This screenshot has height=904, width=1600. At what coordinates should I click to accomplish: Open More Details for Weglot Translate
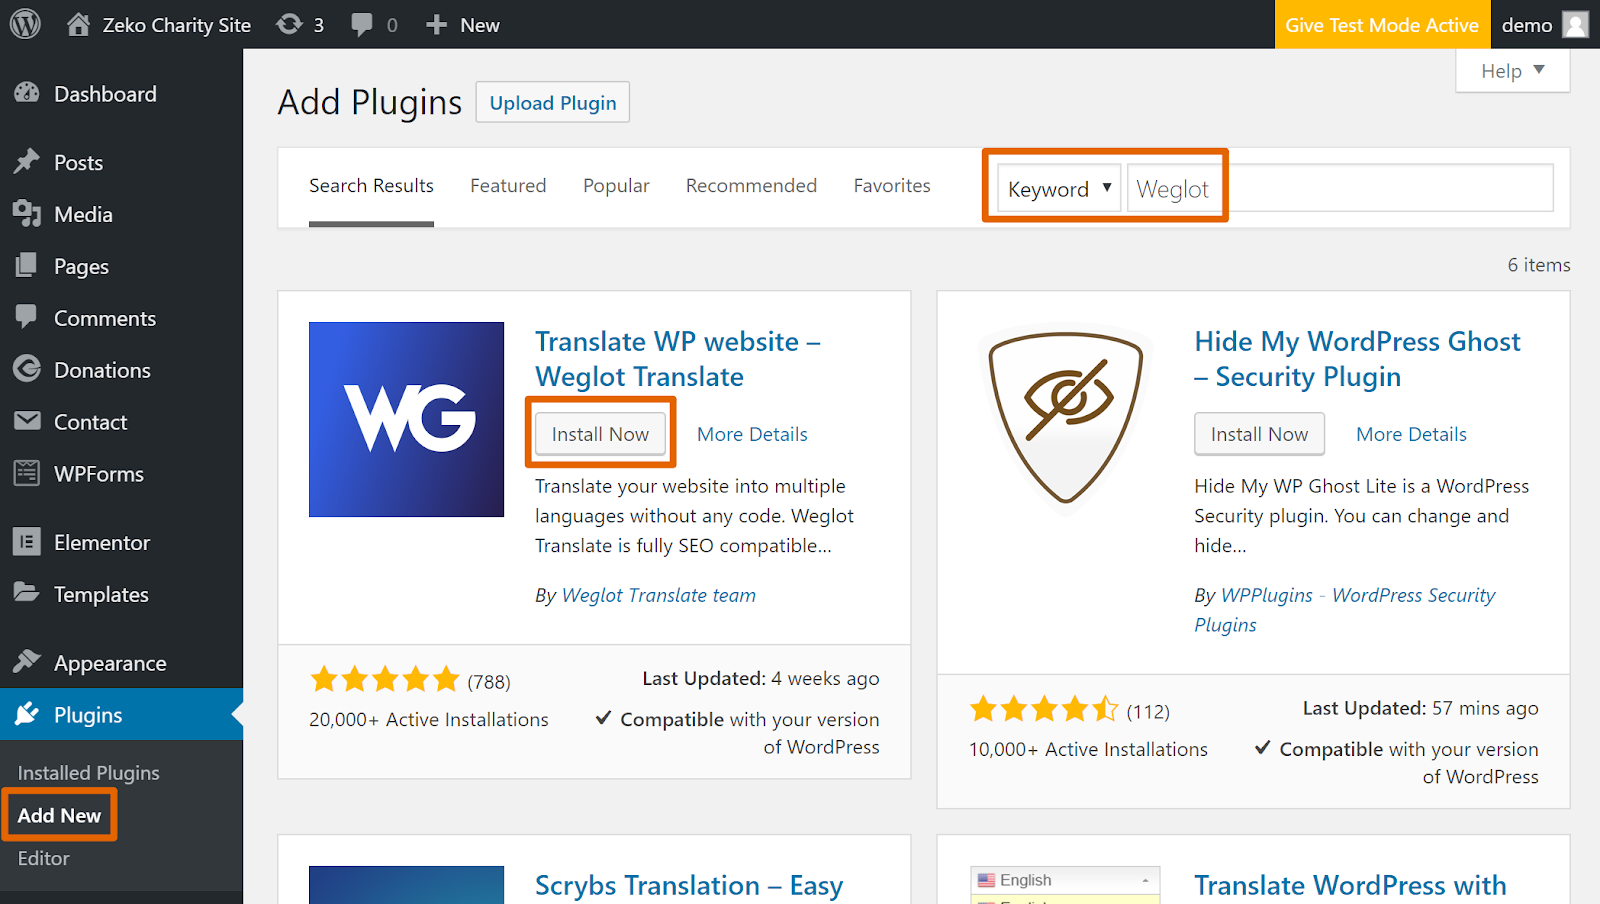click(752, 434)
